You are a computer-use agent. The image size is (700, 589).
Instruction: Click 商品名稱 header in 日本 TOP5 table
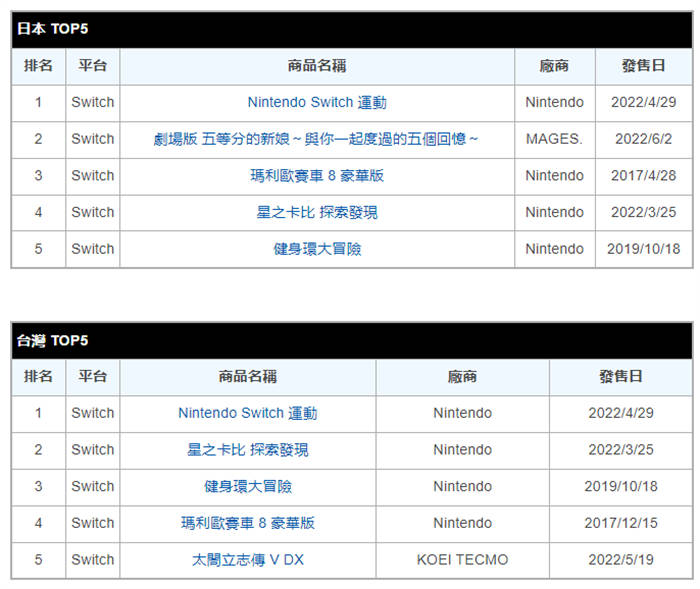[317, 66]
